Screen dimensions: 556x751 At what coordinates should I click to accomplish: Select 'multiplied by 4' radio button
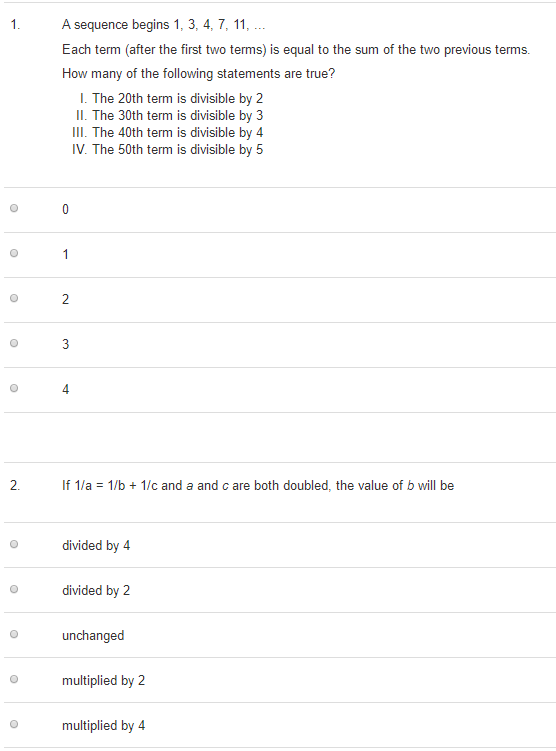(14, 724)
